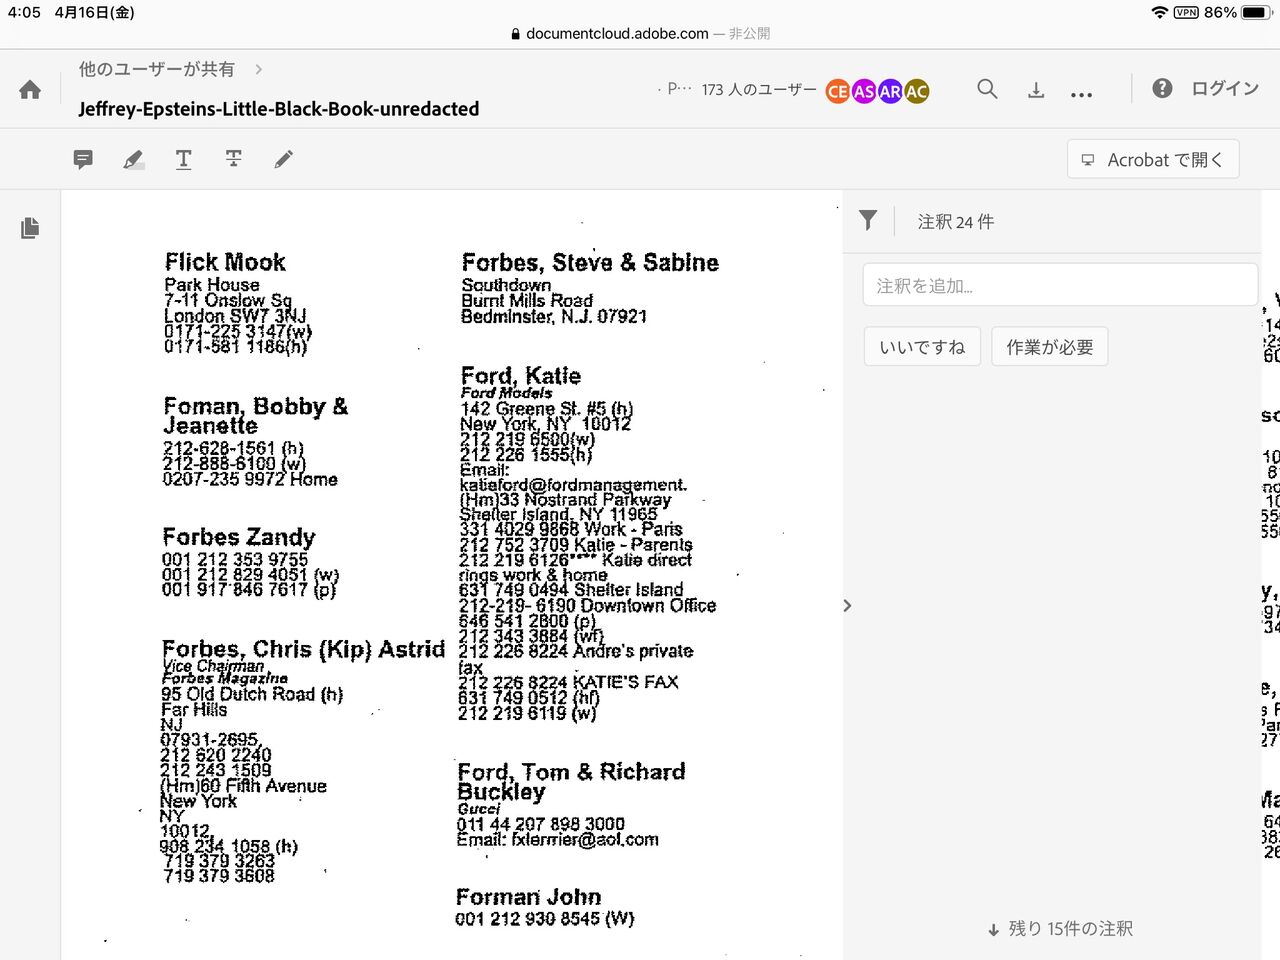The image size is (1280, 960).
Task: Click the CE user avatar
Action: point(838,91)
